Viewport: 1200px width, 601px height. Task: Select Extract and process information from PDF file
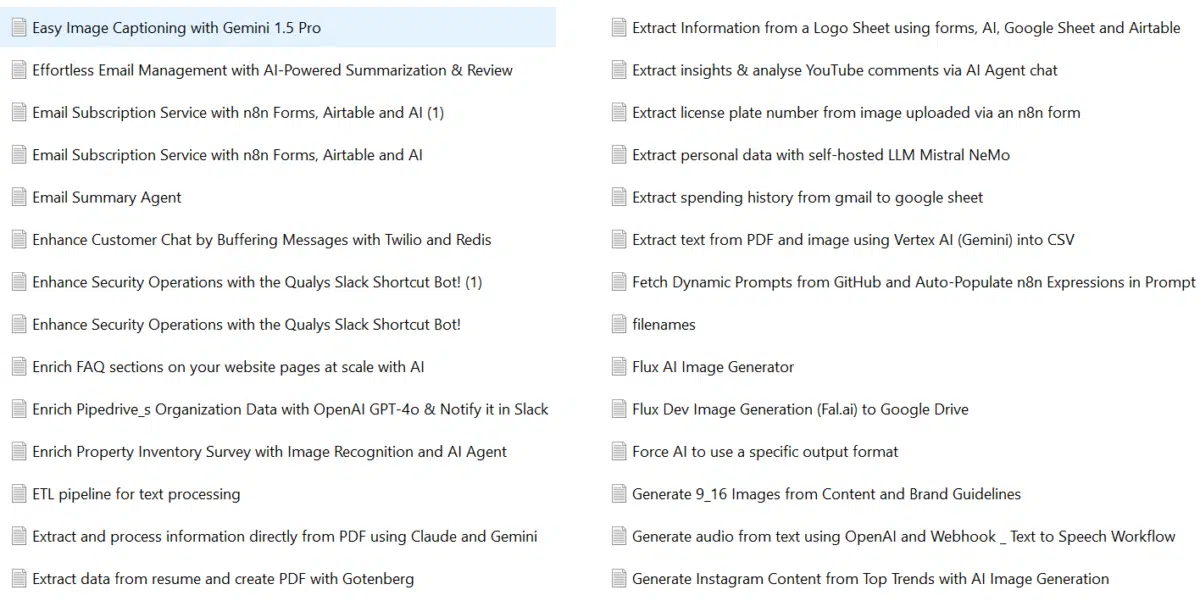pyautogui.click(x=284, y=537)
